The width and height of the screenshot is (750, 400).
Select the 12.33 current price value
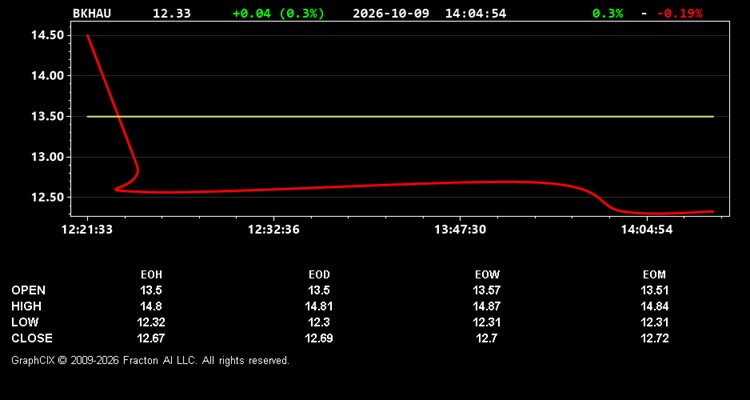tap(172, 13)
